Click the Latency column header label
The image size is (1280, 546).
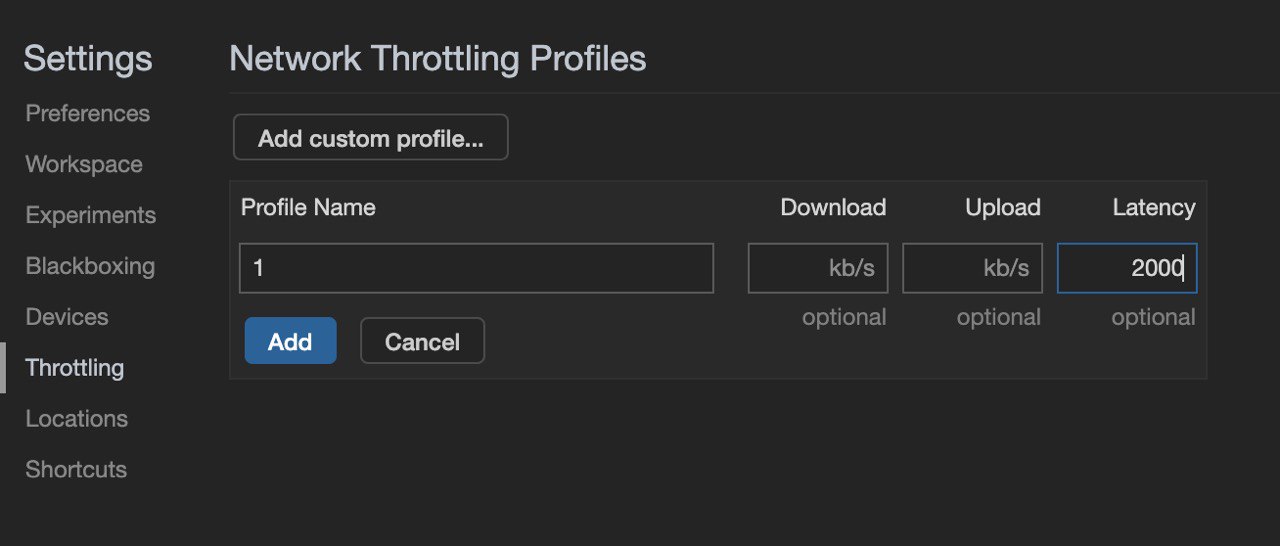coord(1153,208)
